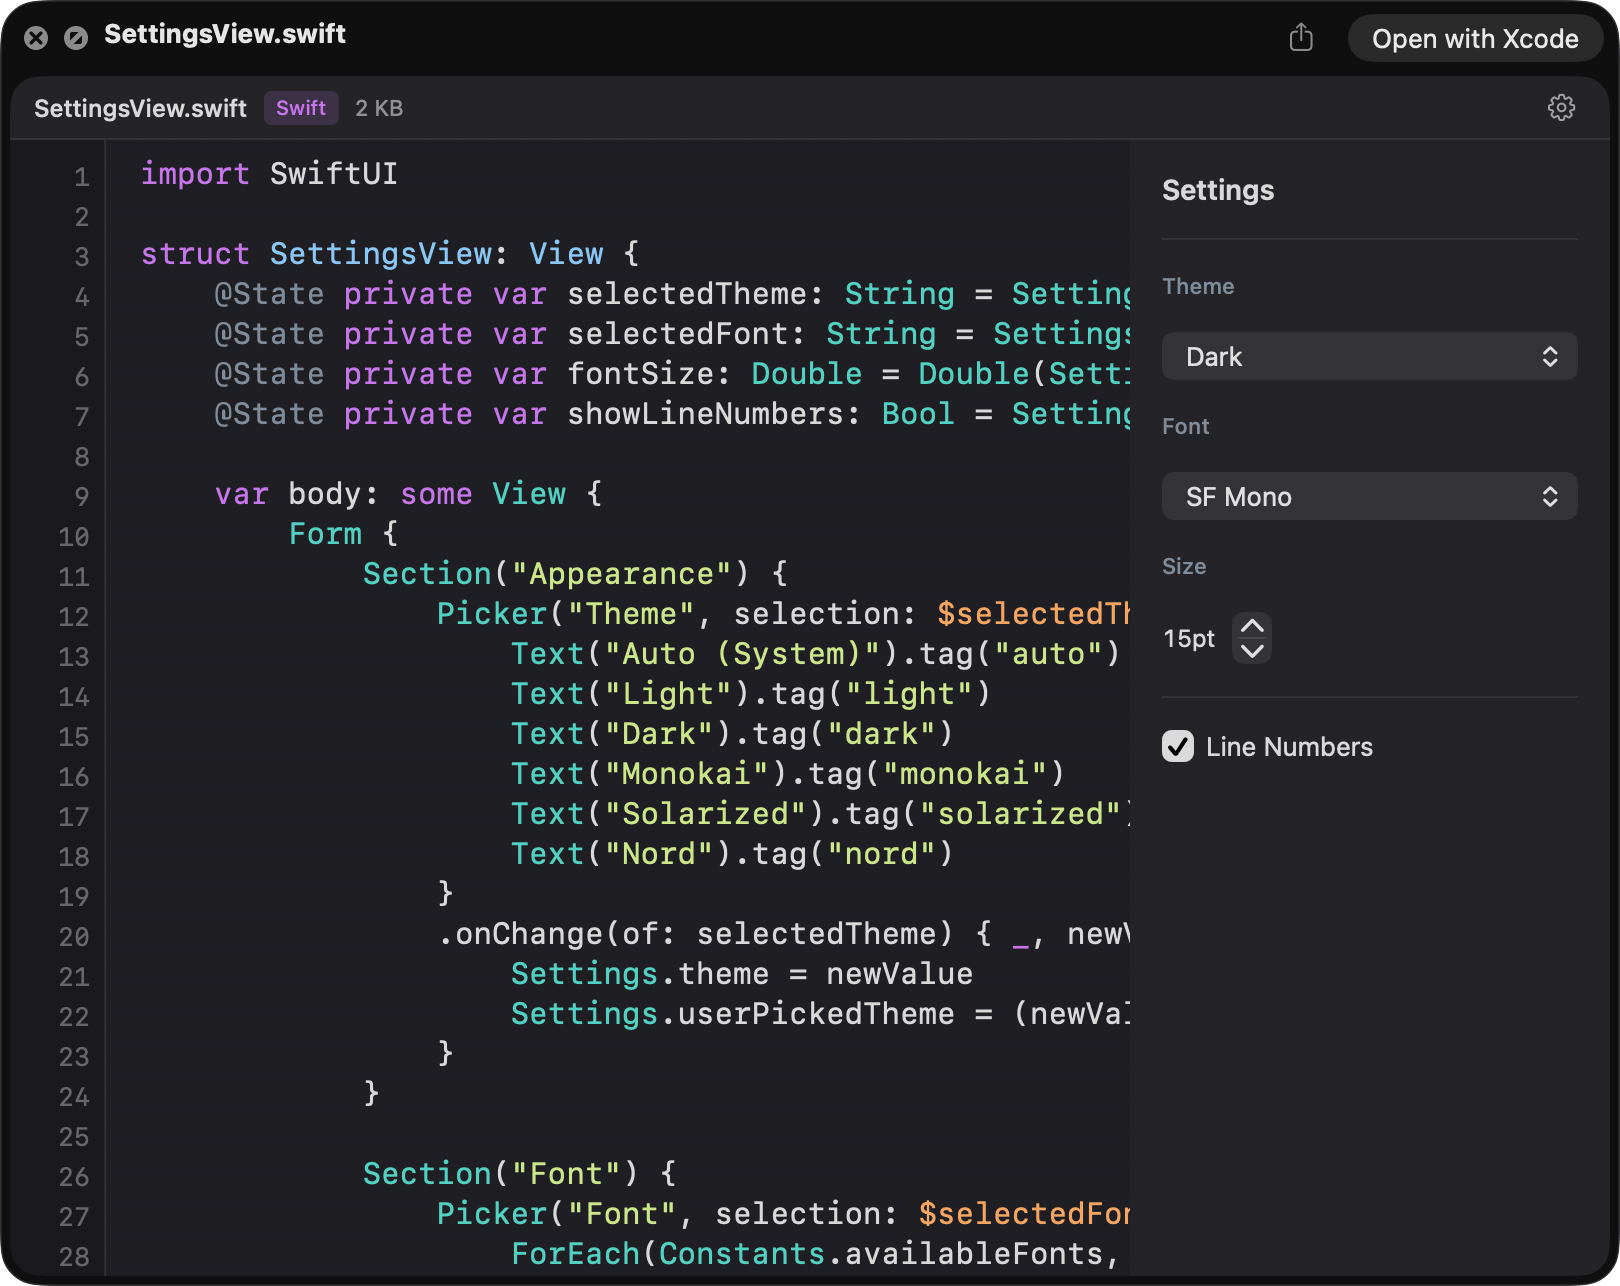Click 'showLineNumbers' variable on line 7
Image resolution: width=1620 pixels, height=1286 pixels.
pyautogui.click(x=706, y=414)
